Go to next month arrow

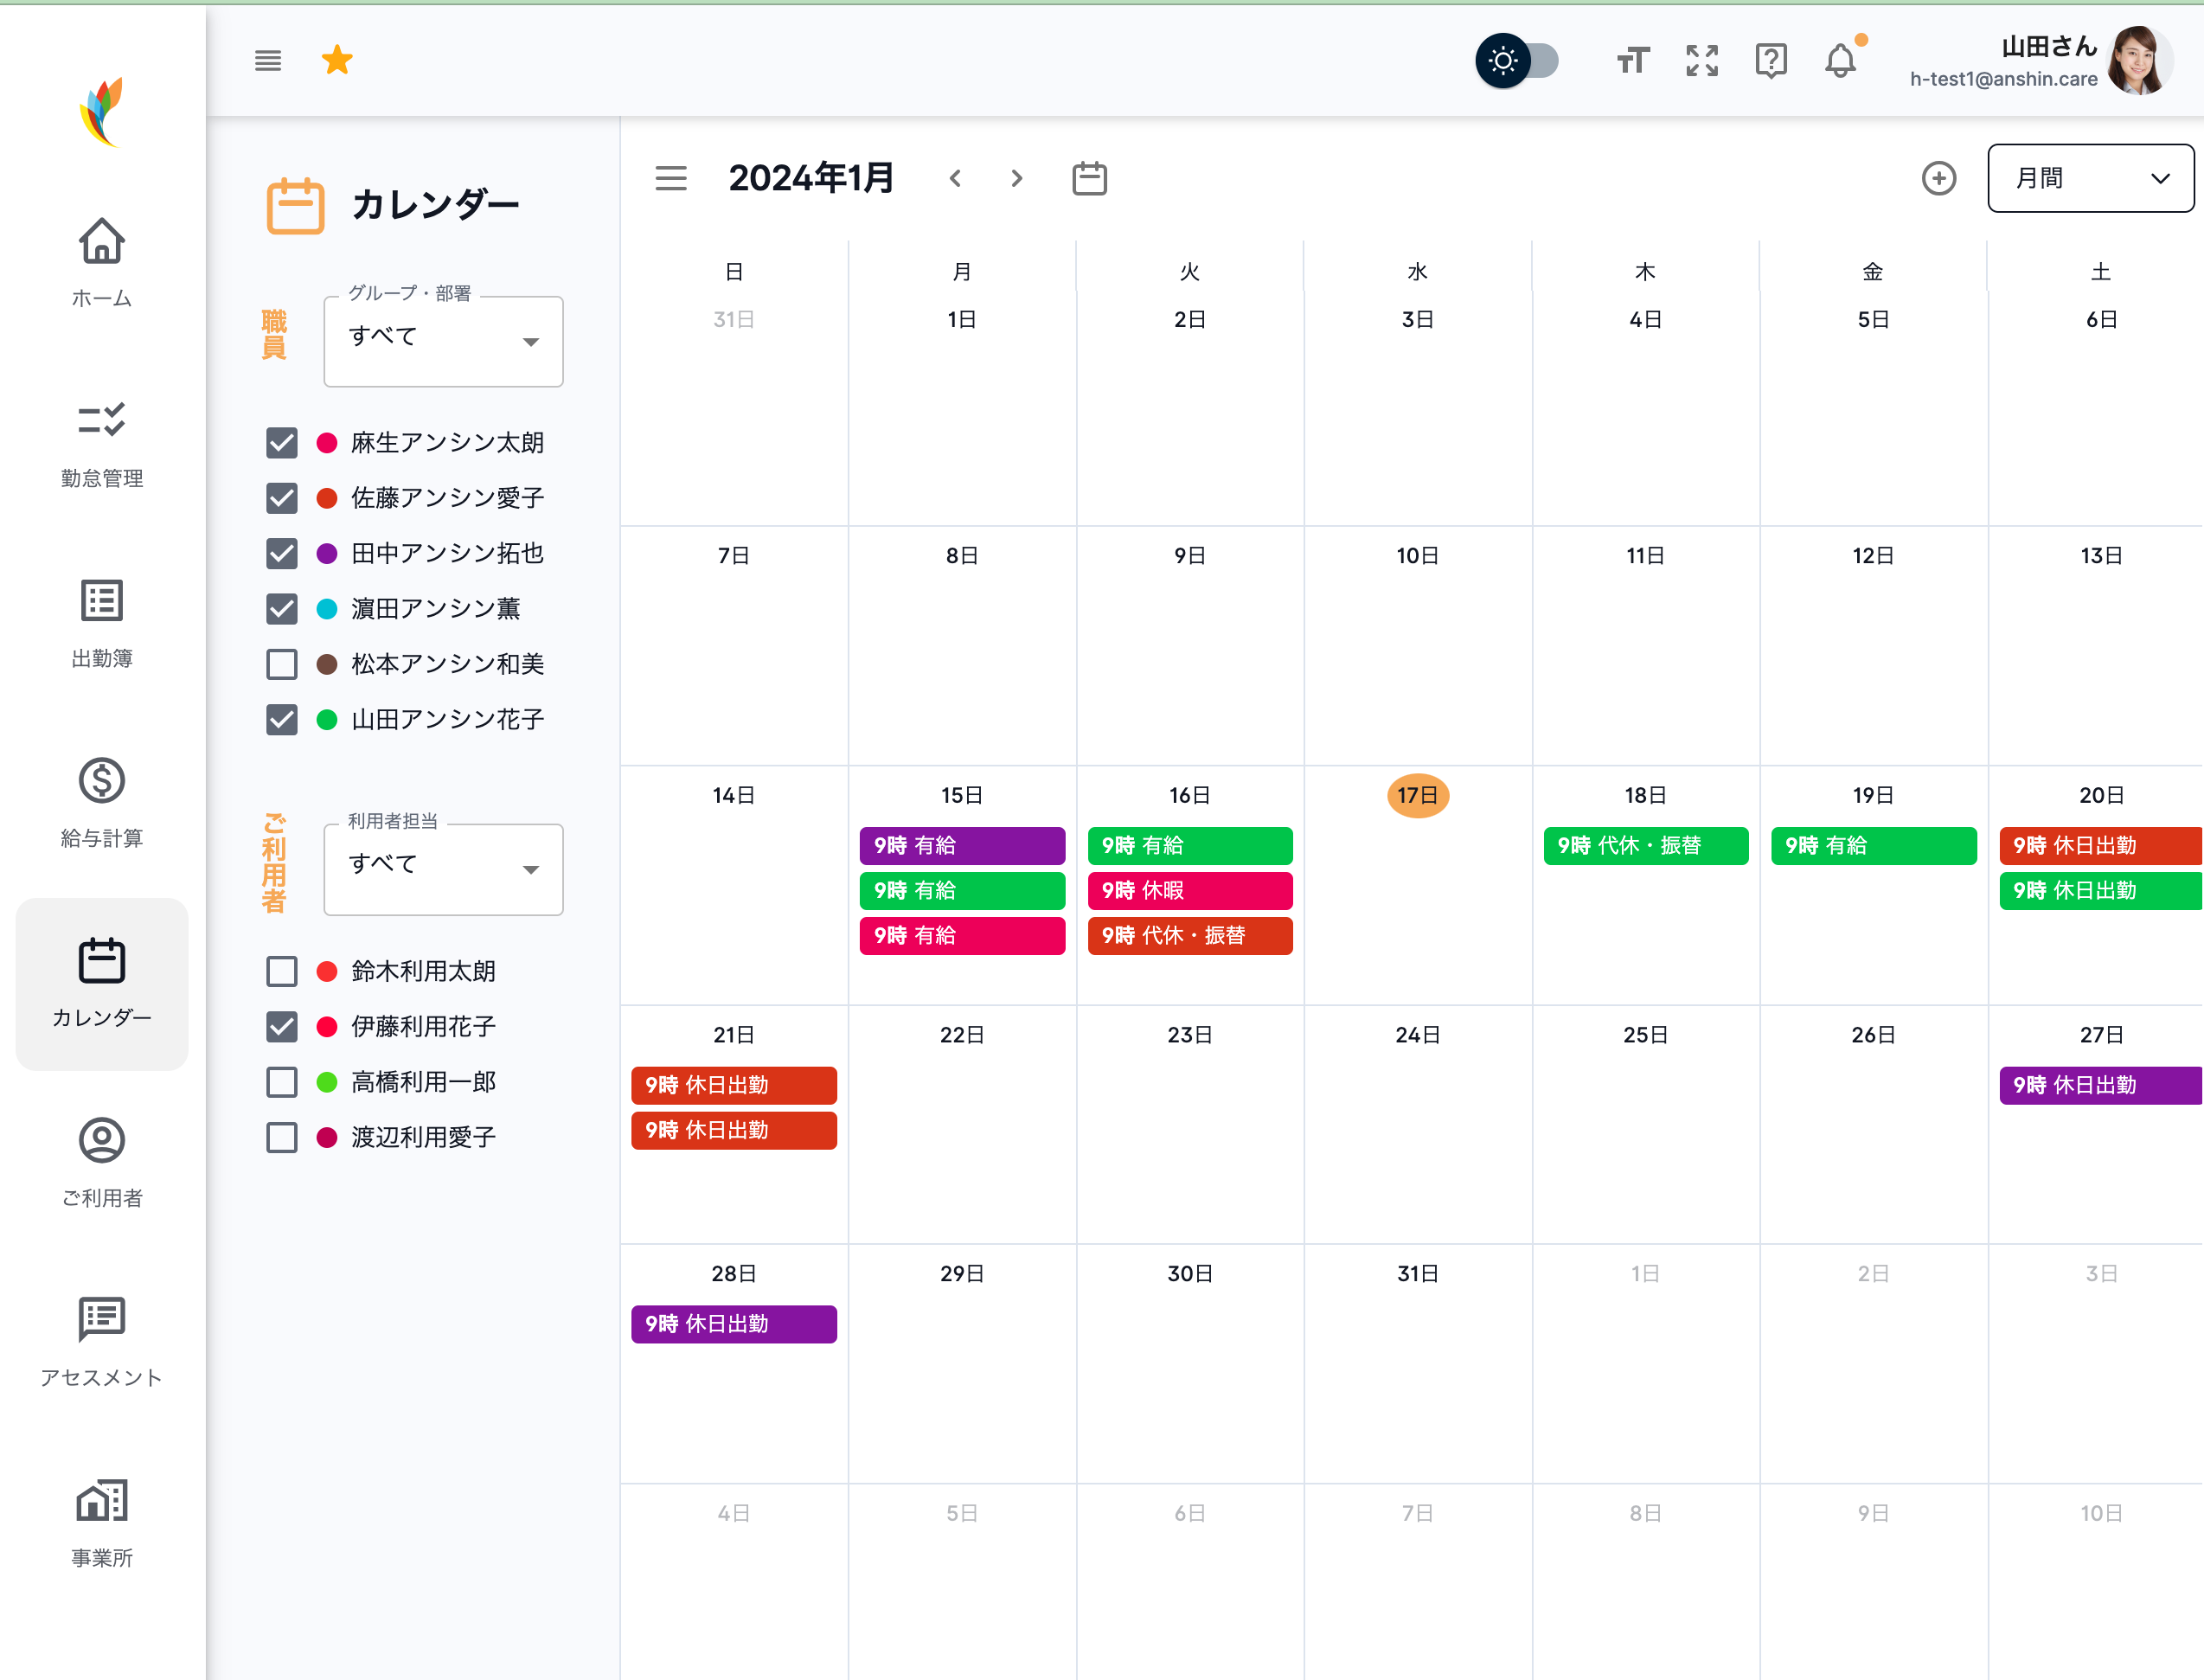point(1016,178)
